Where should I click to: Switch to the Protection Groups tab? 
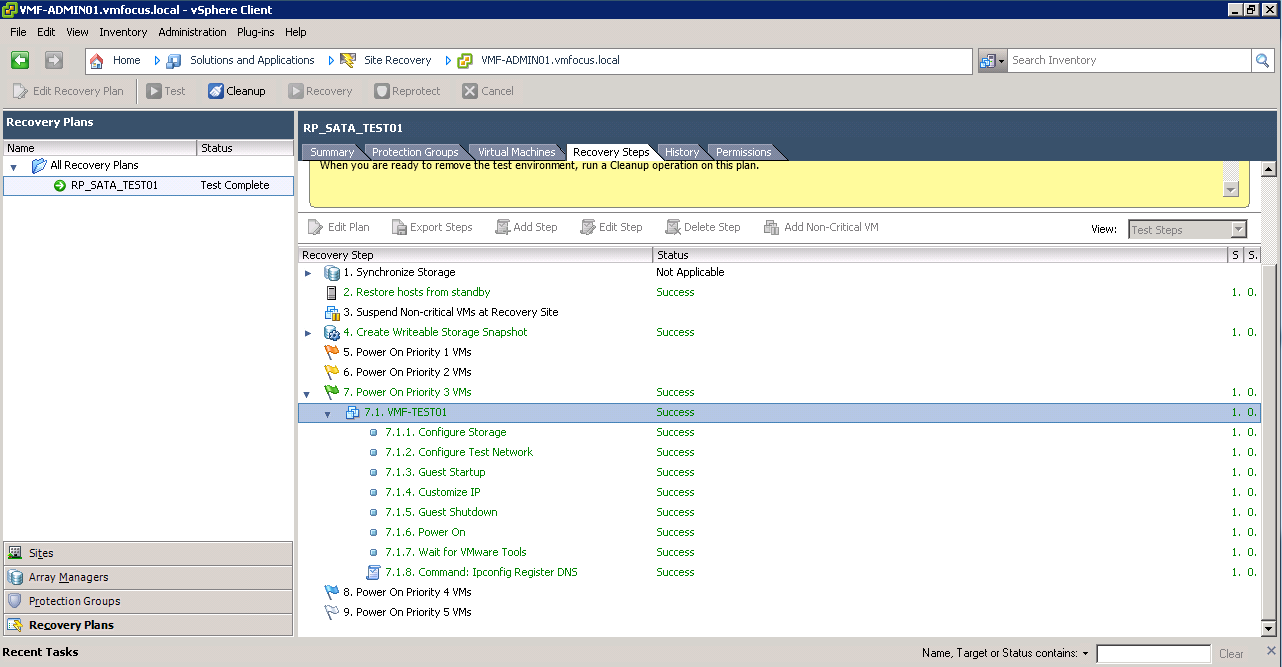point(414,152)
